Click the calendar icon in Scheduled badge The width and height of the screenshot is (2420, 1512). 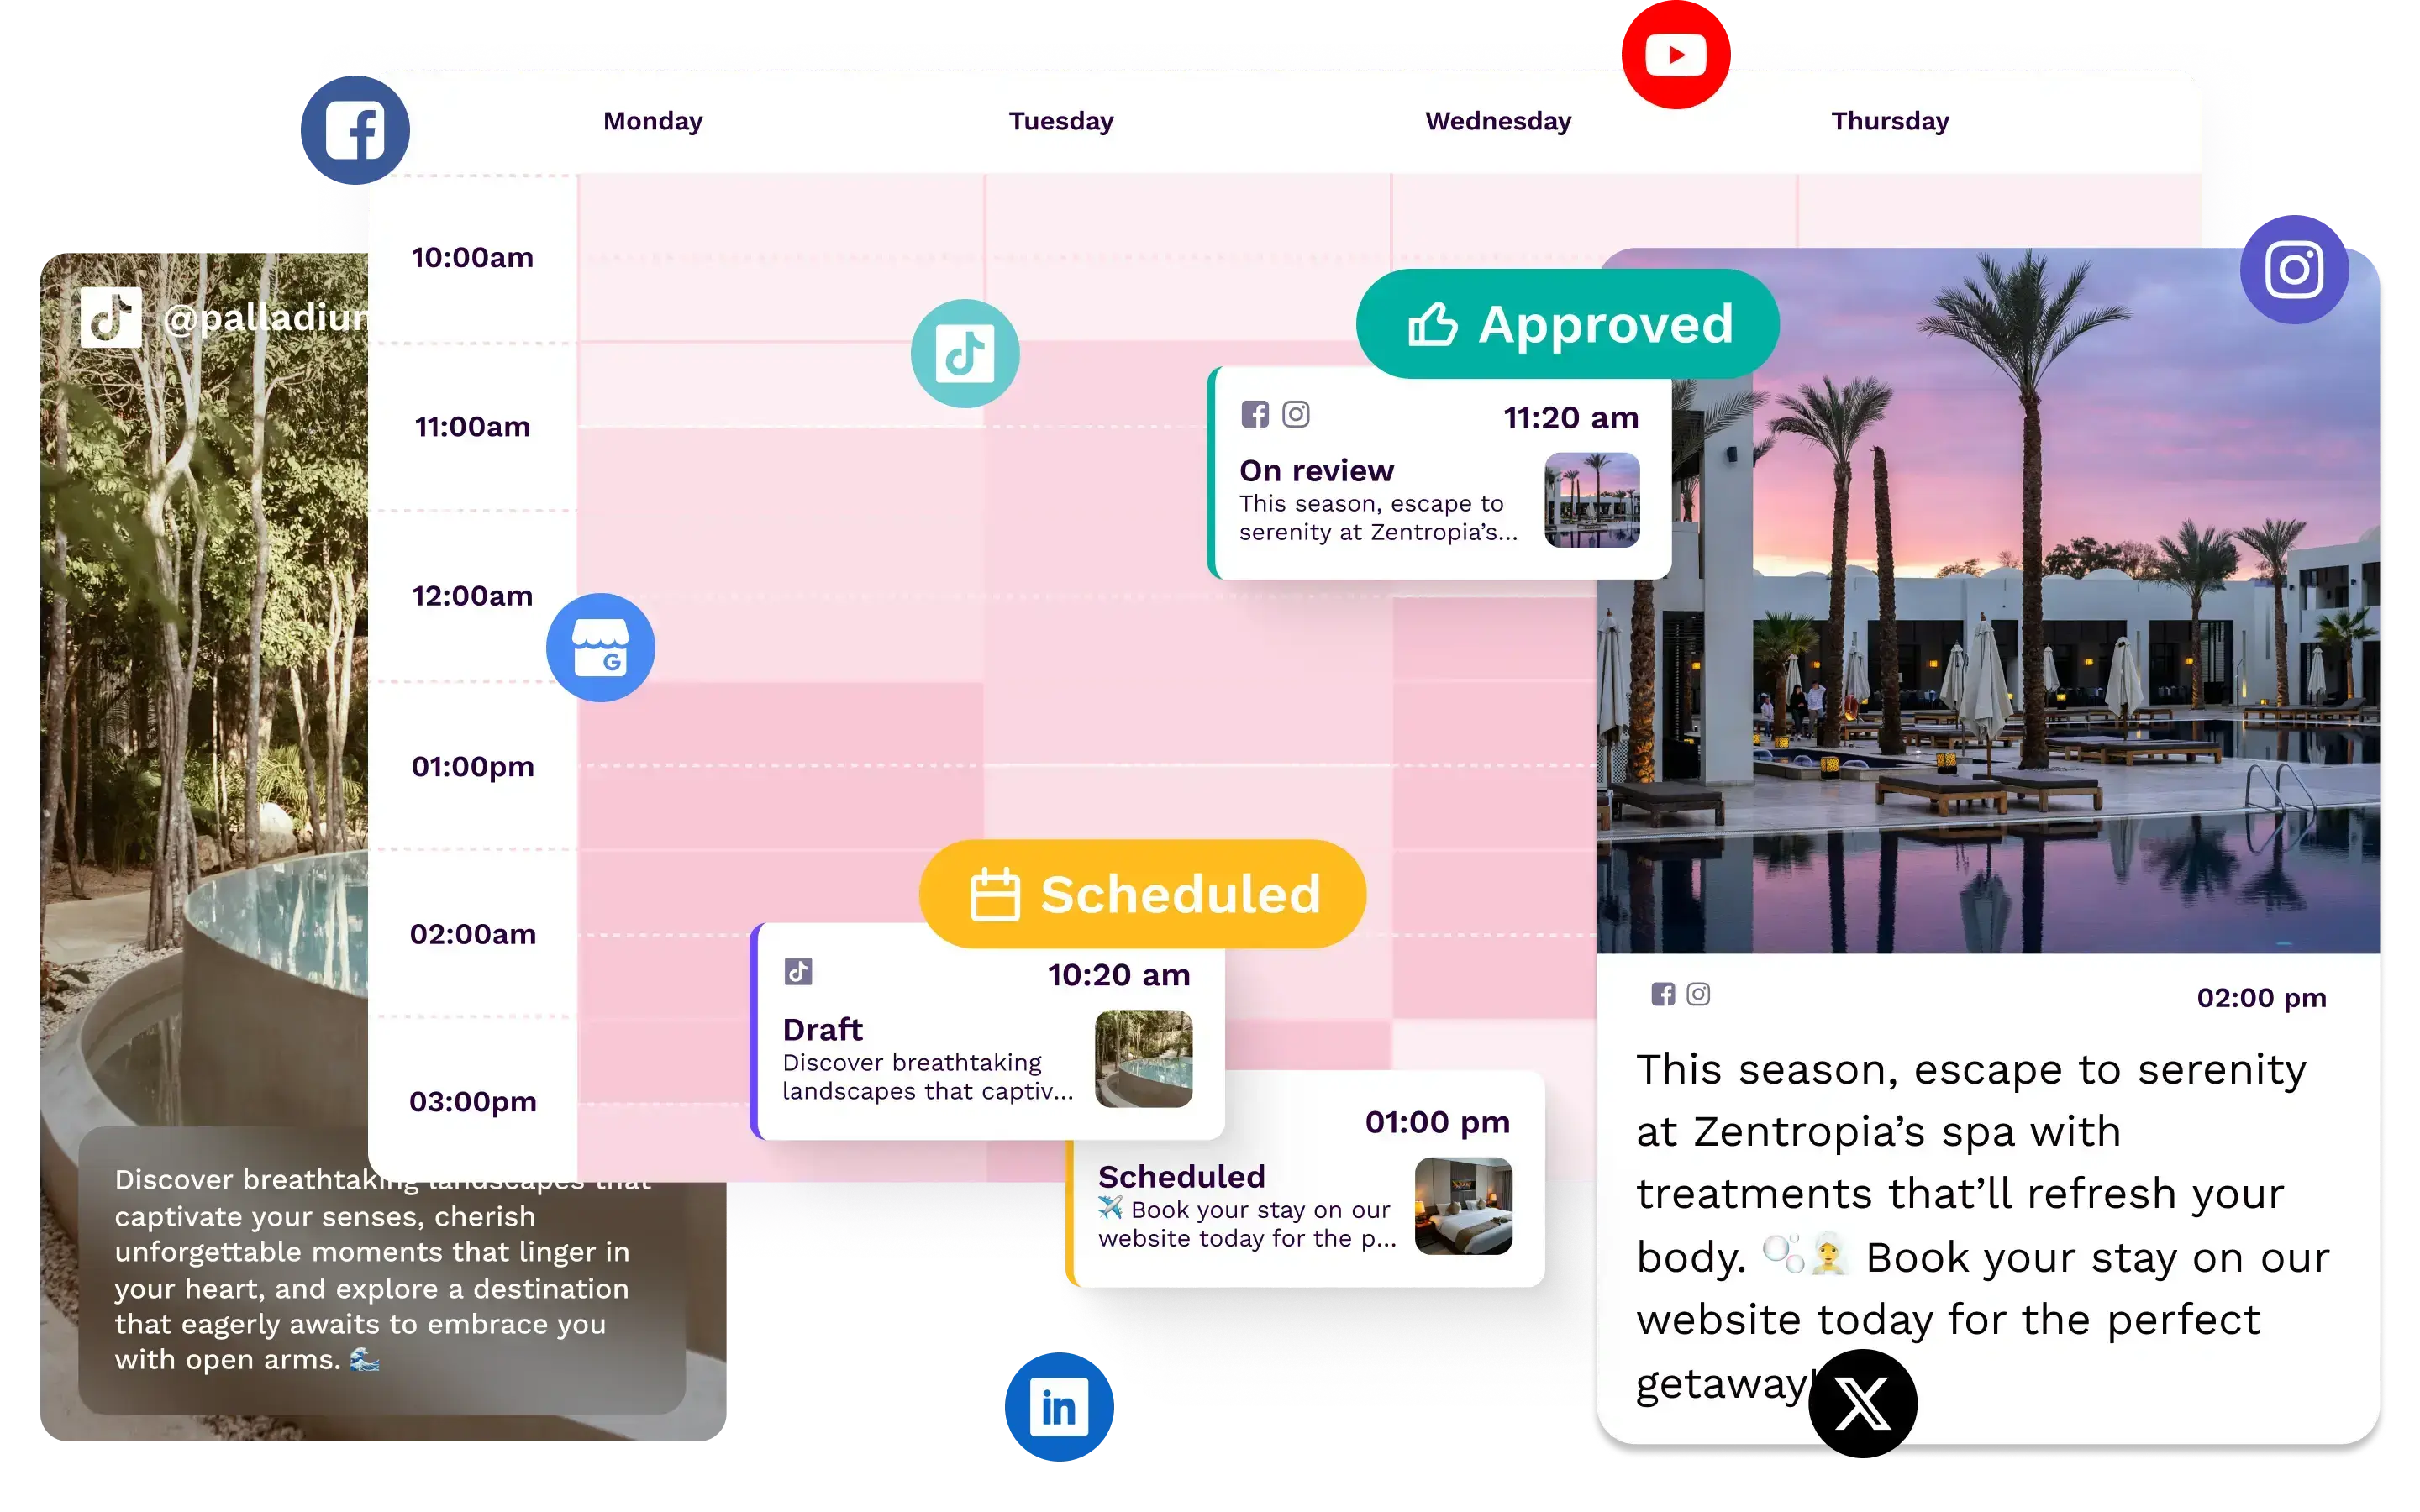coord(995,894)
